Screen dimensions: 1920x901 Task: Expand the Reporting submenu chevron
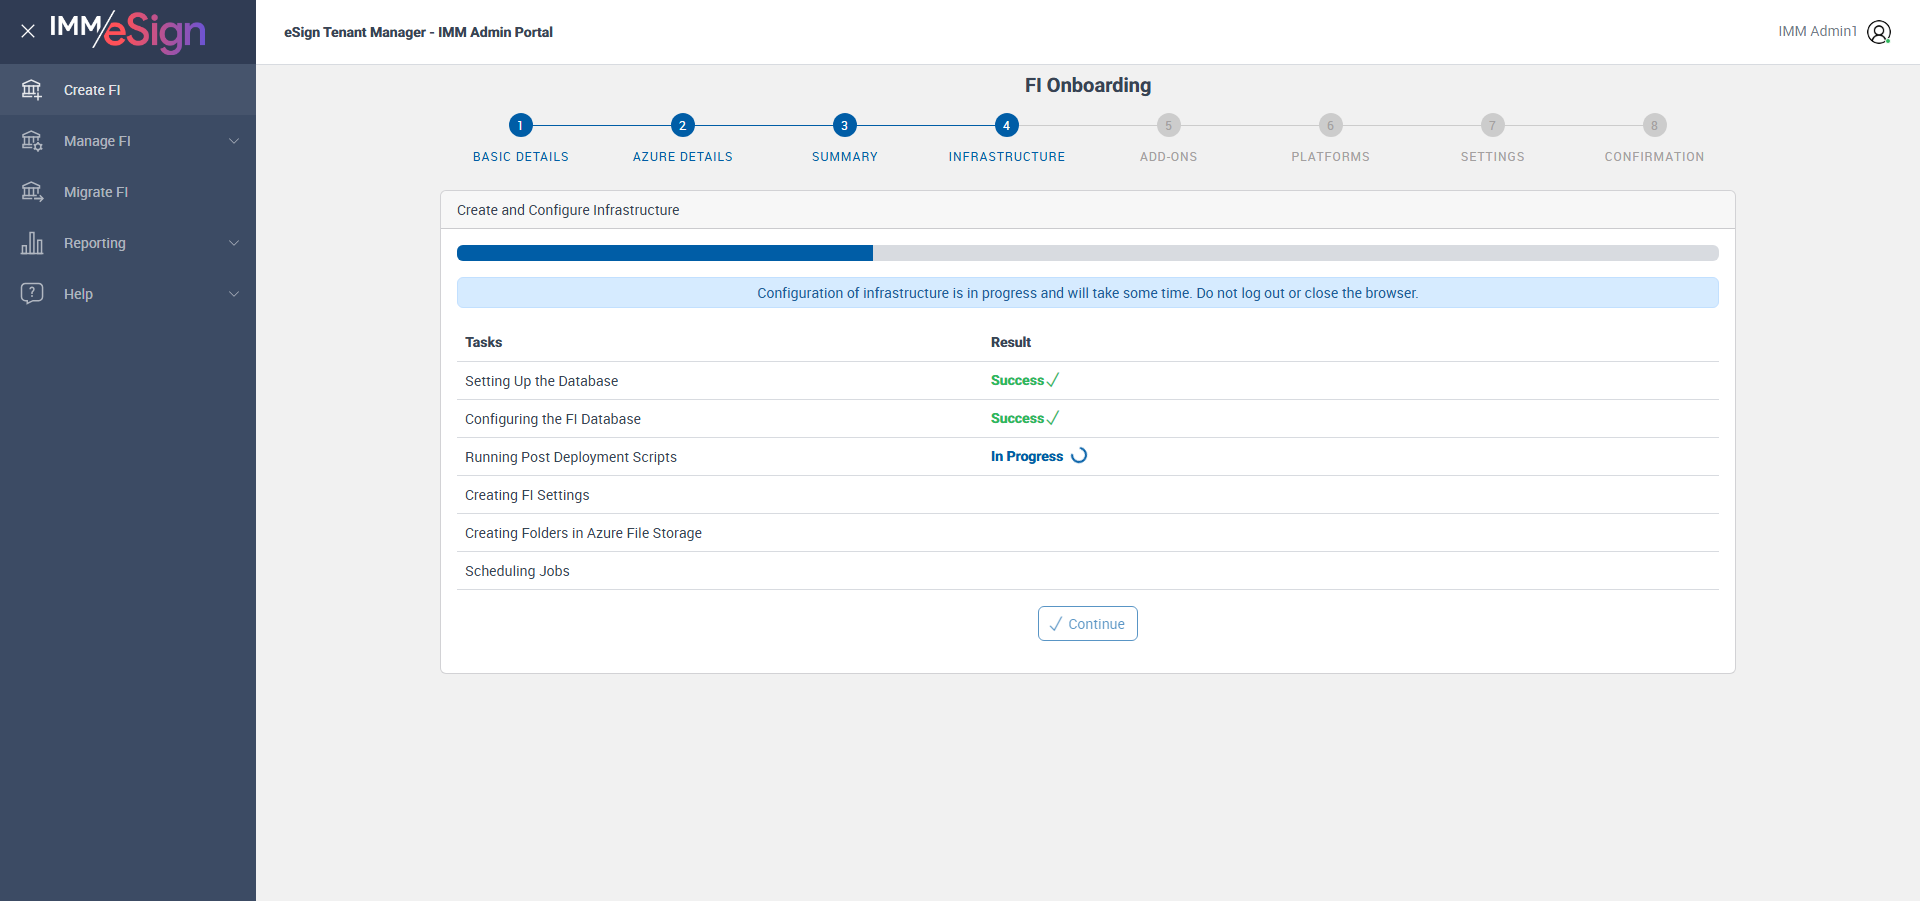coord(234,243)
